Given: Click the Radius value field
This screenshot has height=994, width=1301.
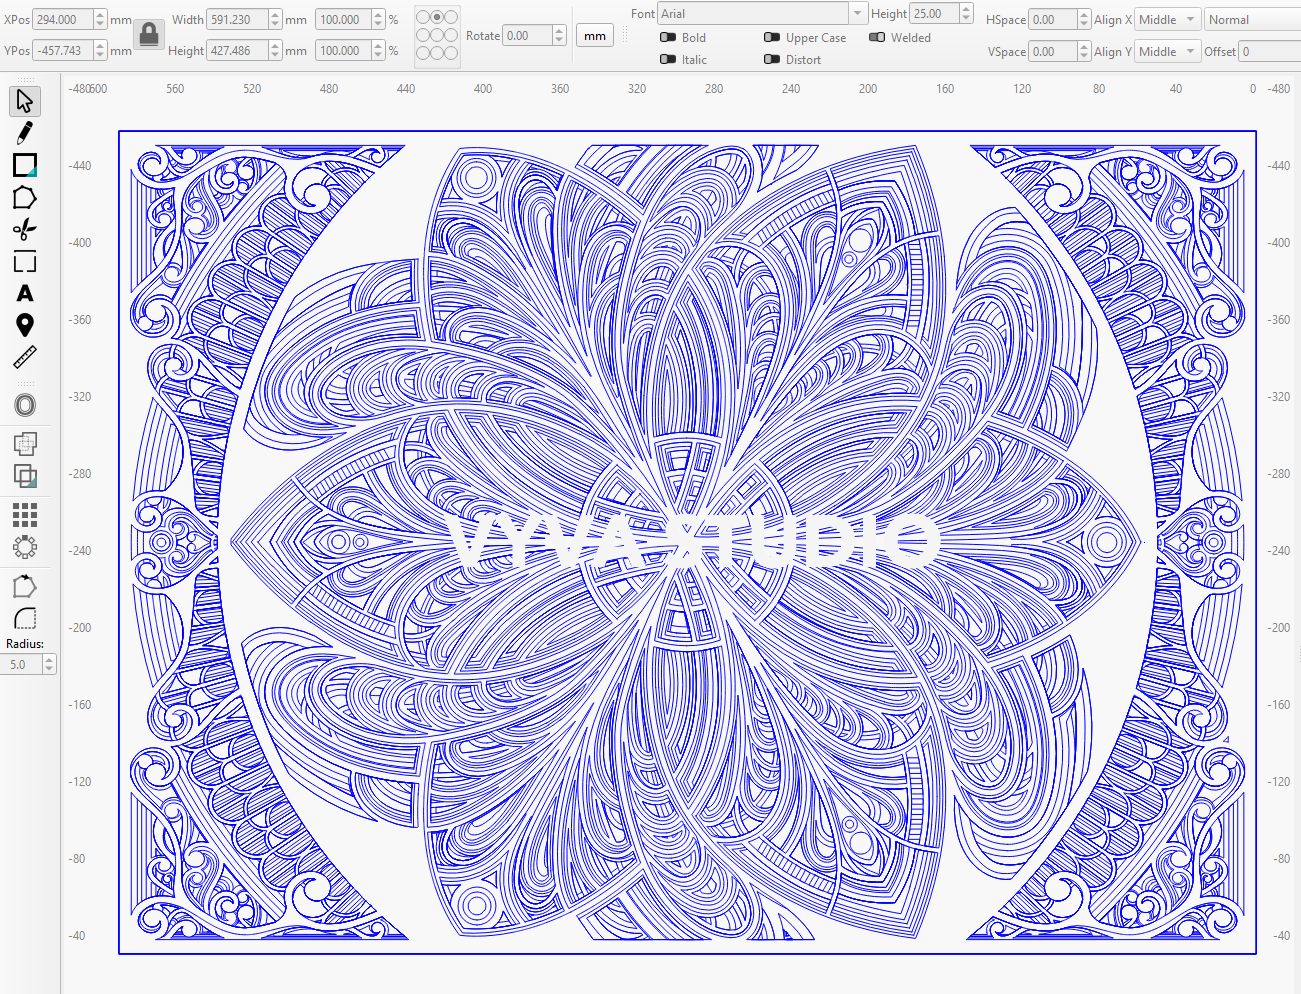Looking at the screenshot, I should 23,664.
